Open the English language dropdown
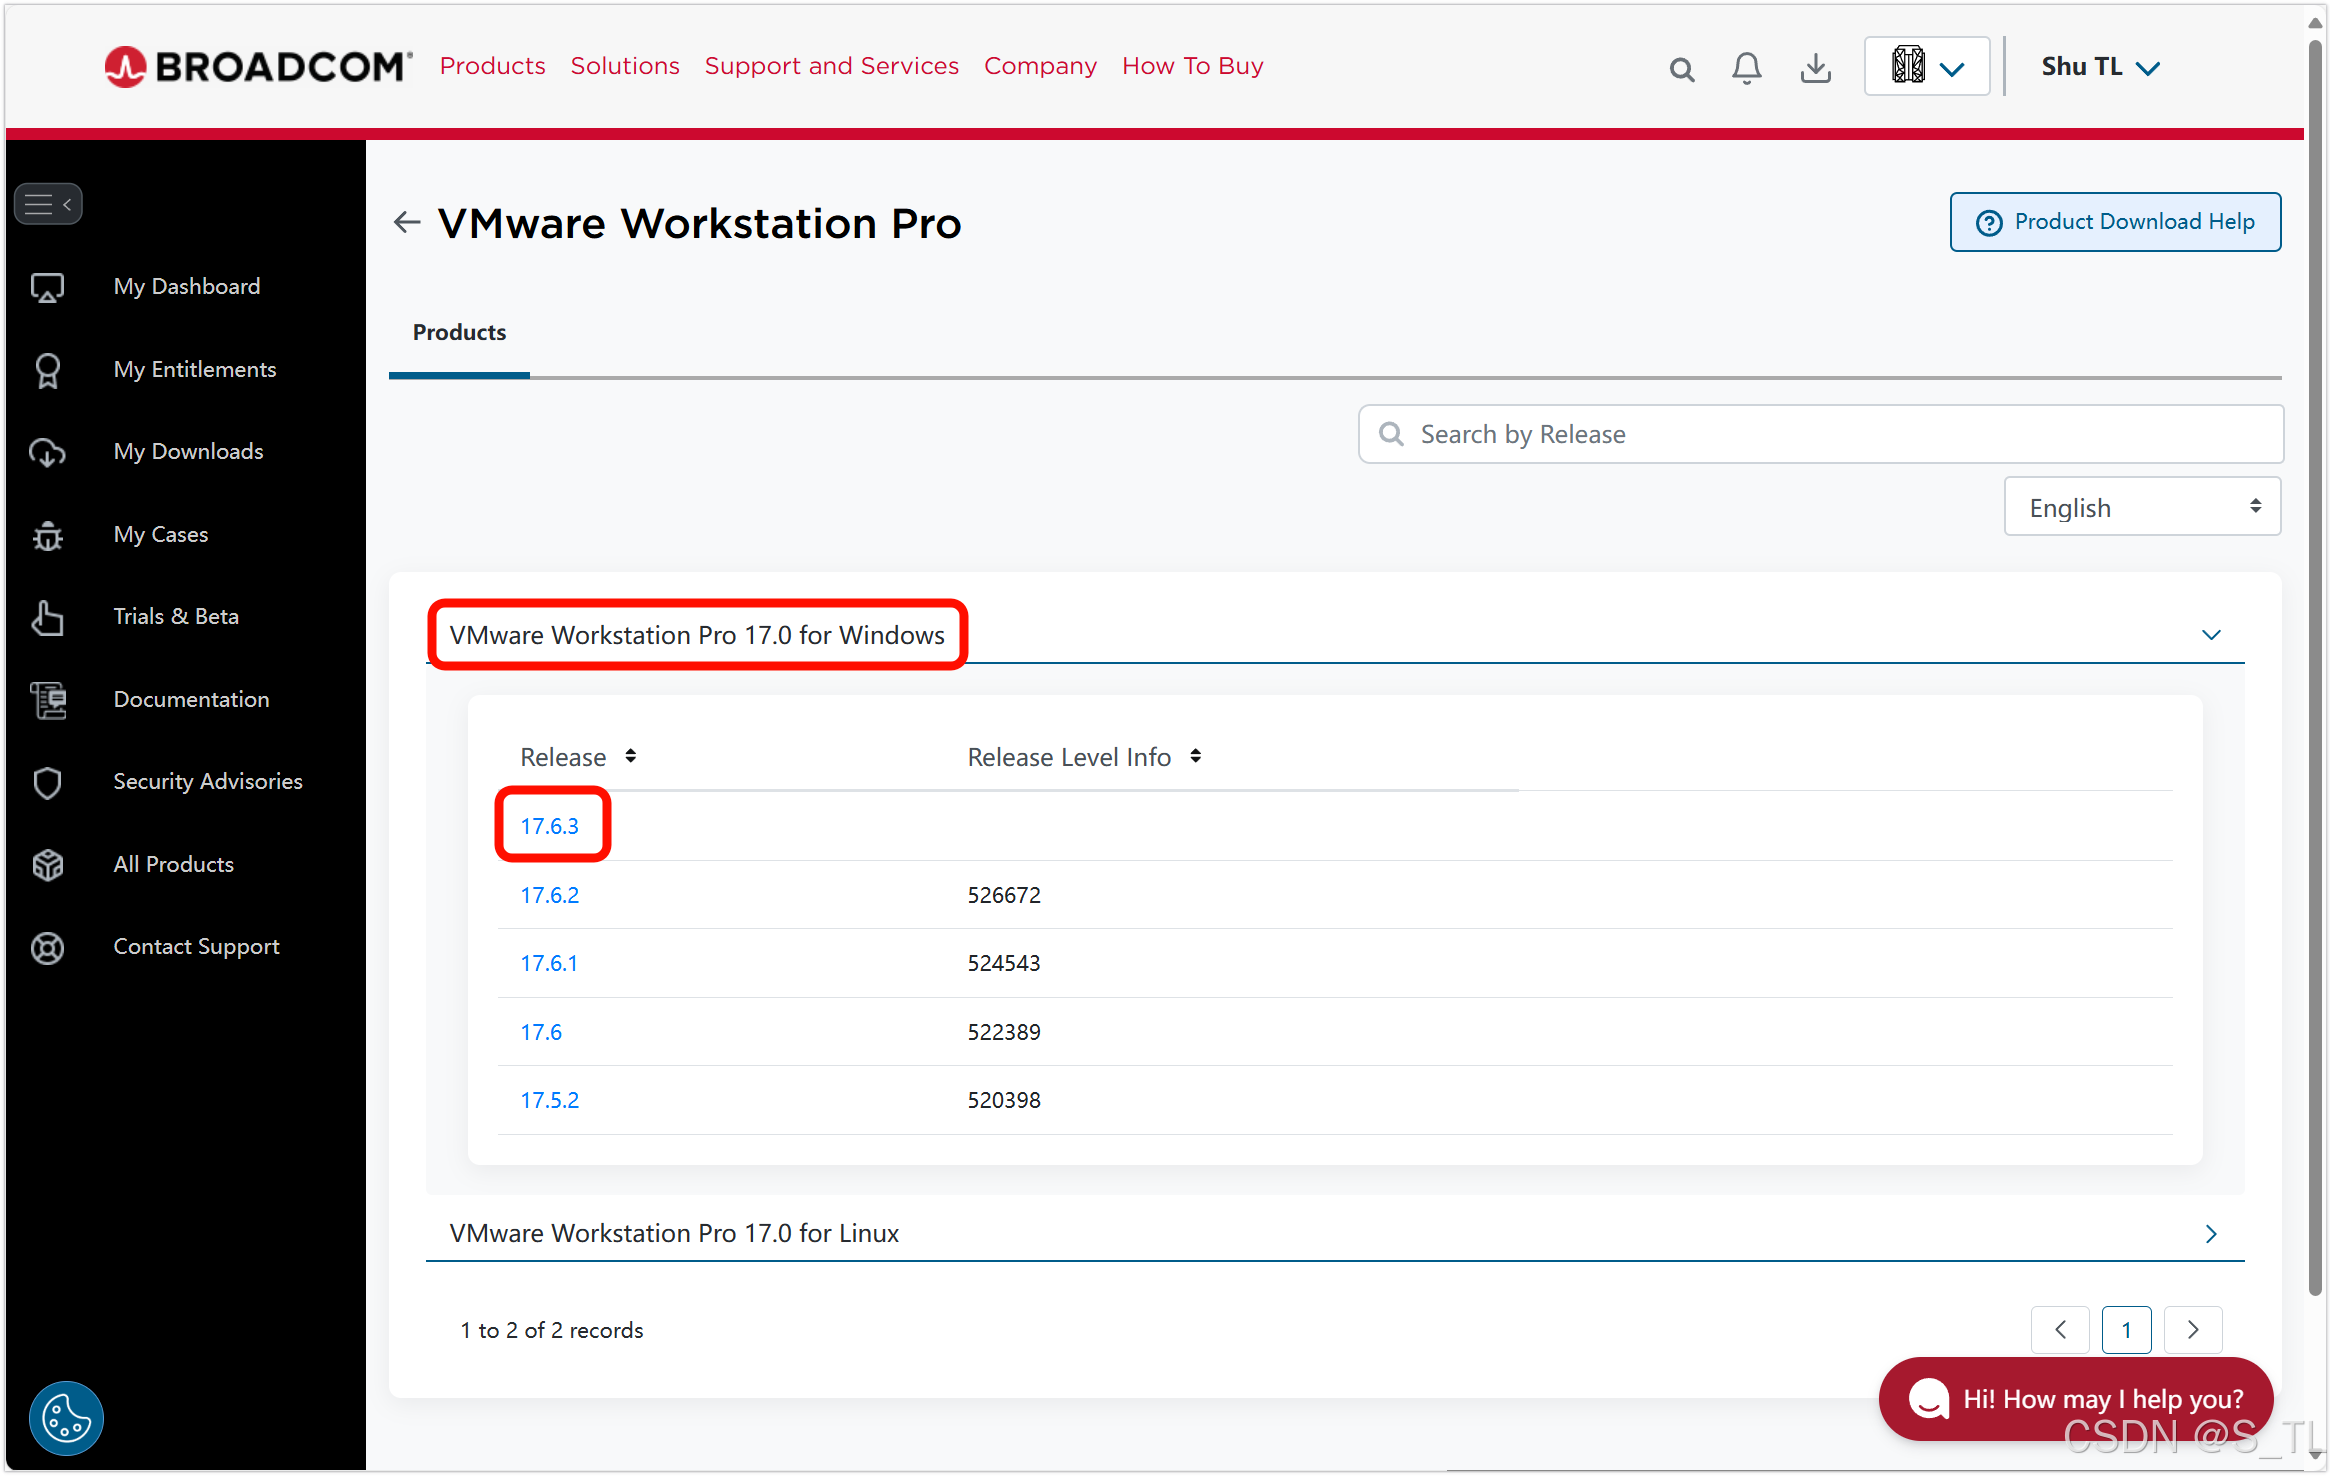This screenshot has width=2331, height=1476. [x=2141, y=507]
